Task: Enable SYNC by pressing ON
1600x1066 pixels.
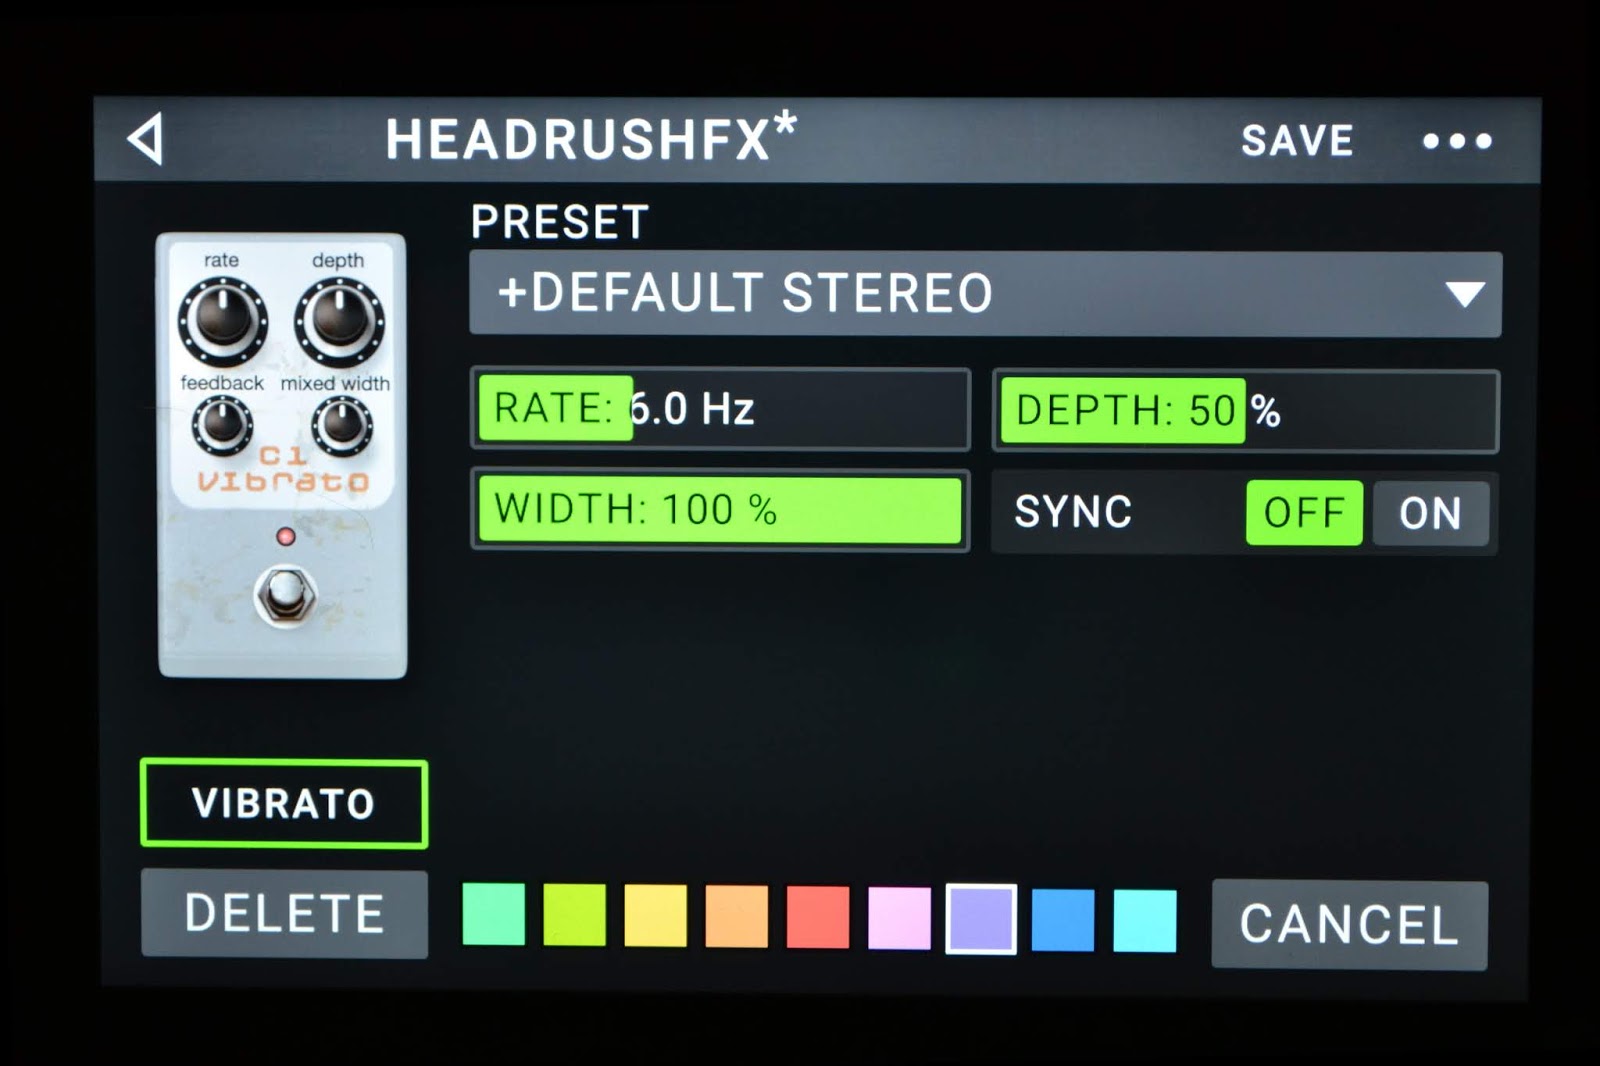Action: 1430,513
